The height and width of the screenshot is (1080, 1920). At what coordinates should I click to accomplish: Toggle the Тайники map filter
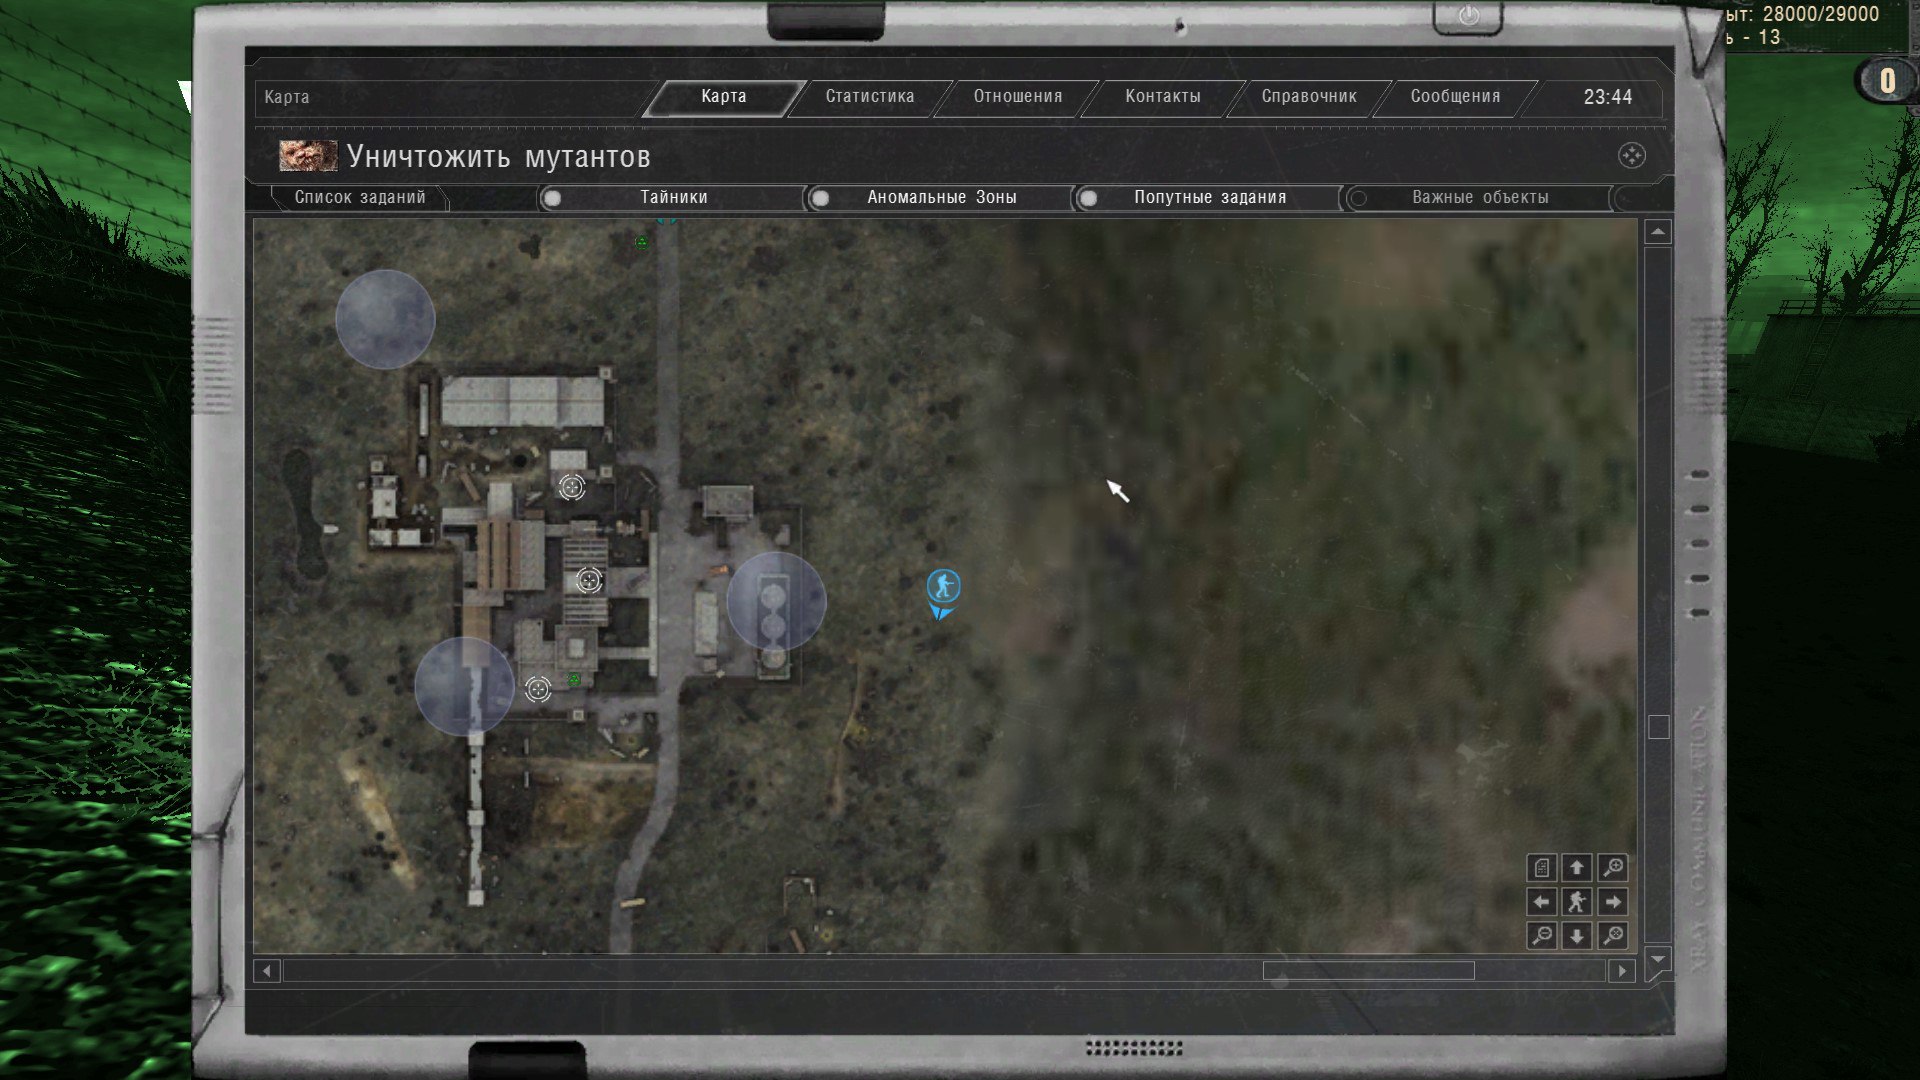tap(673, 198)
